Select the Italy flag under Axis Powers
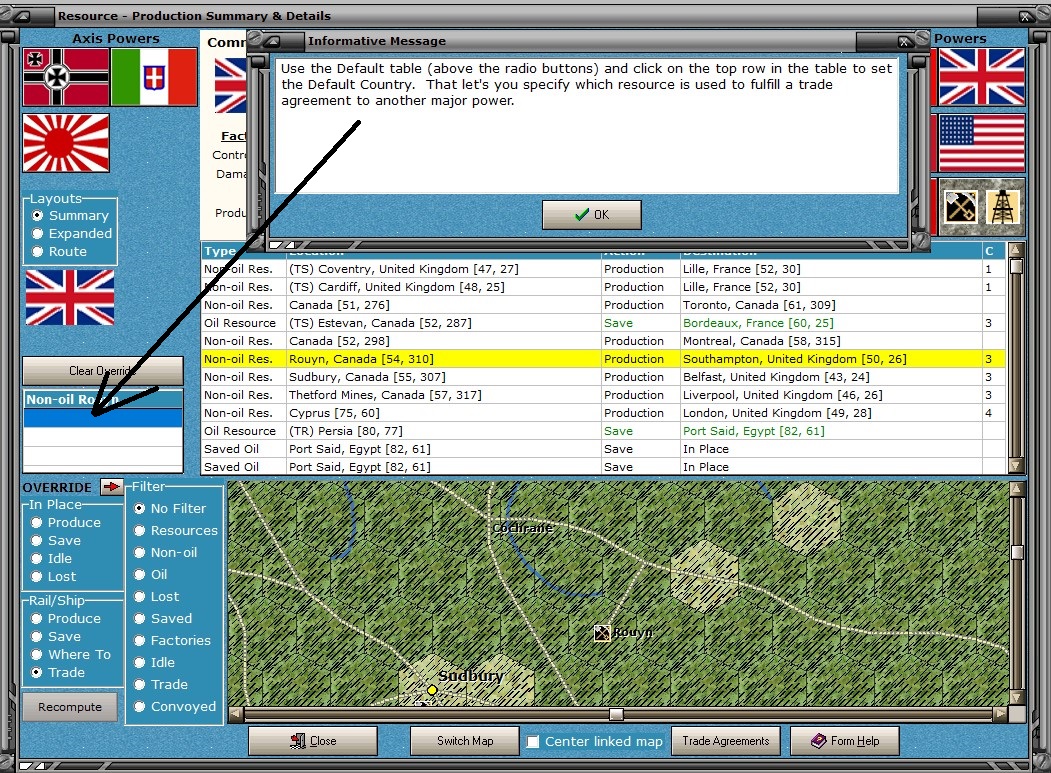The height and width of the screenshot is (773, 1051). pos(154,77)
